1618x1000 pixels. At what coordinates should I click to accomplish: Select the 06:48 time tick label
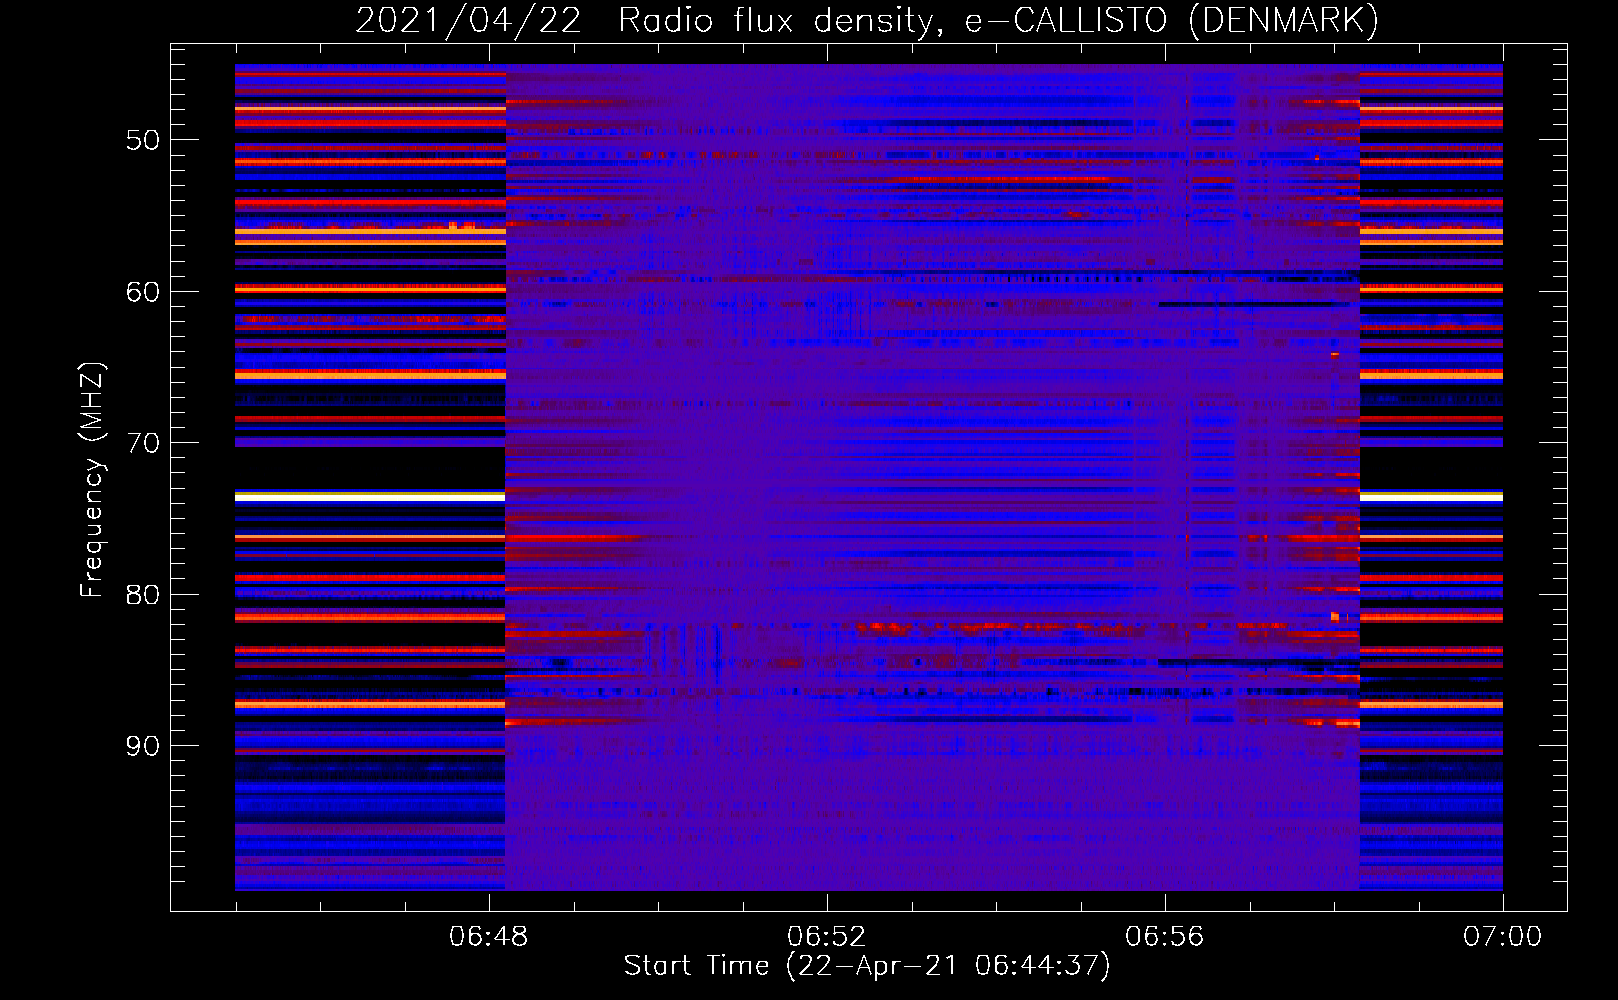[x=489, y=937]
